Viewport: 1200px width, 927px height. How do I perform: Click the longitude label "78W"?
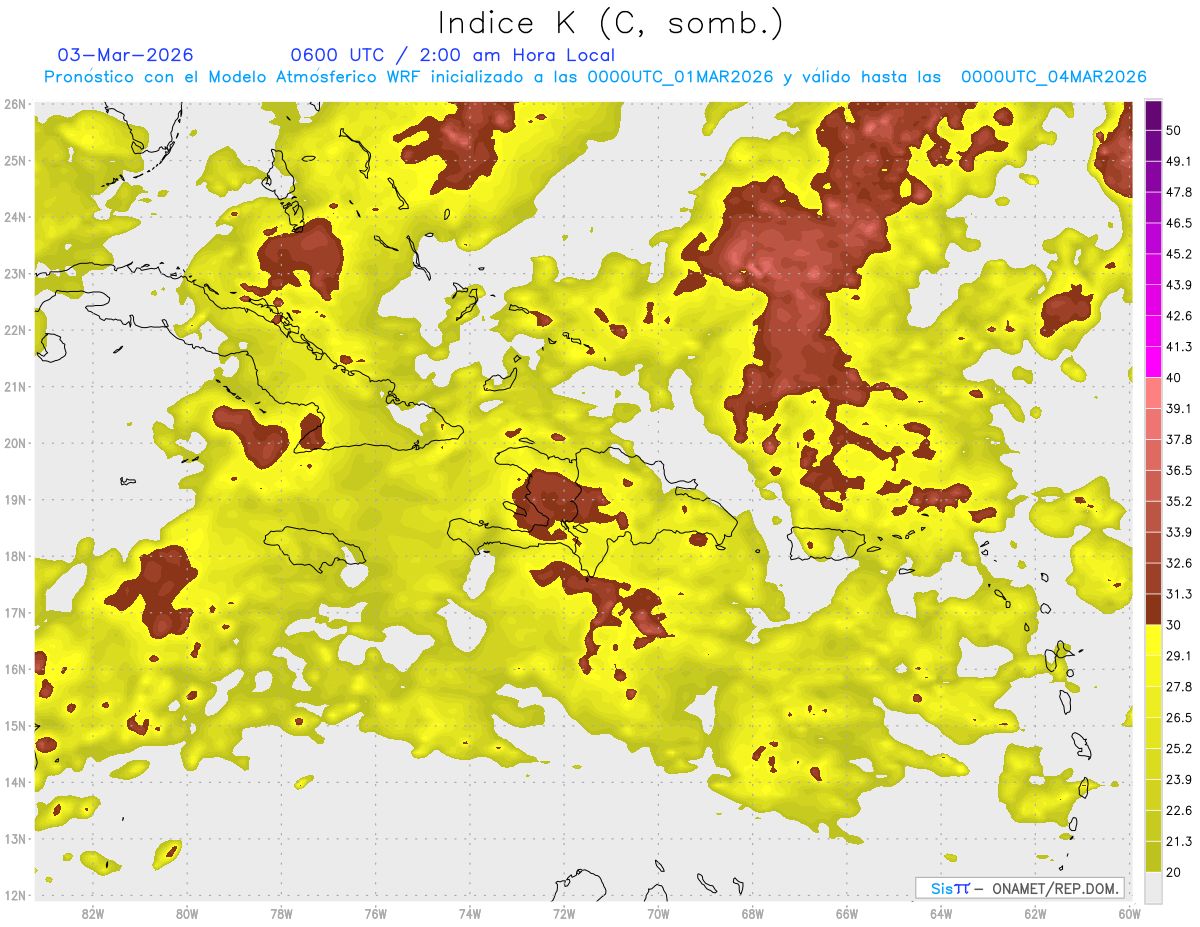click(x=281, y=913)
